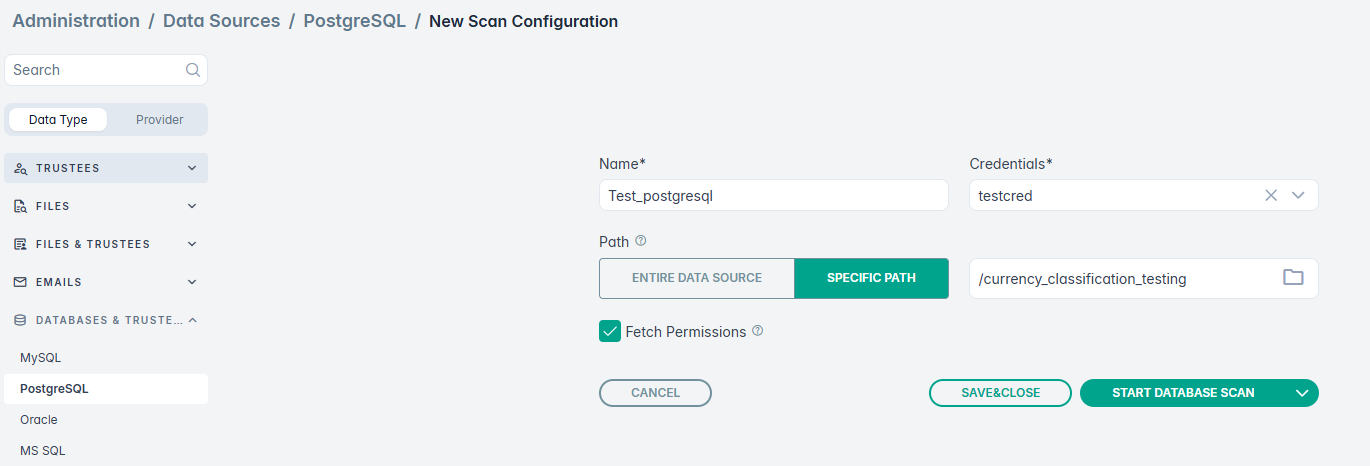Click the Name input field
1370x466 pixels.
click(773, 196)
